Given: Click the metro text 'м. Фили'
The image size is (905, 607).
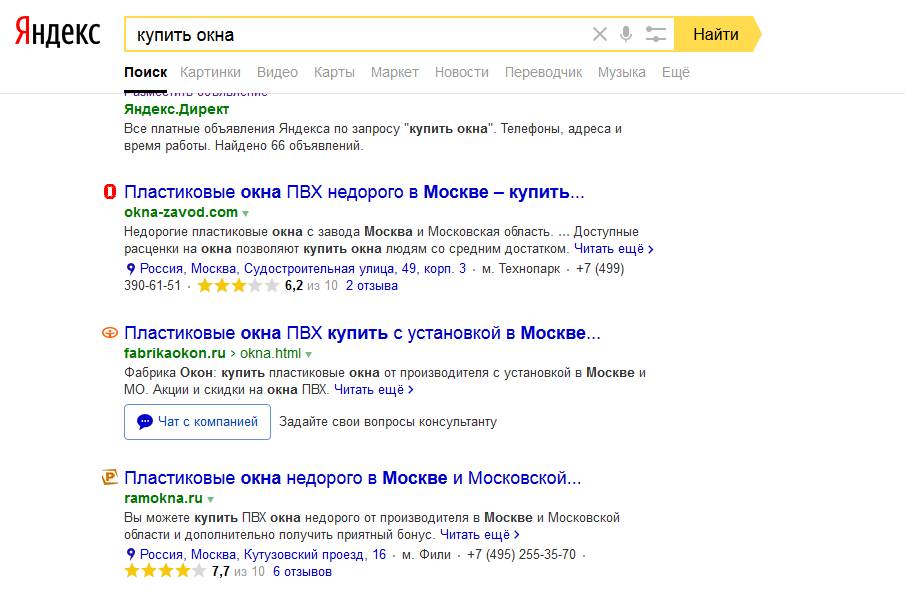Looking at the screenshot, I should tap(426, 554).
